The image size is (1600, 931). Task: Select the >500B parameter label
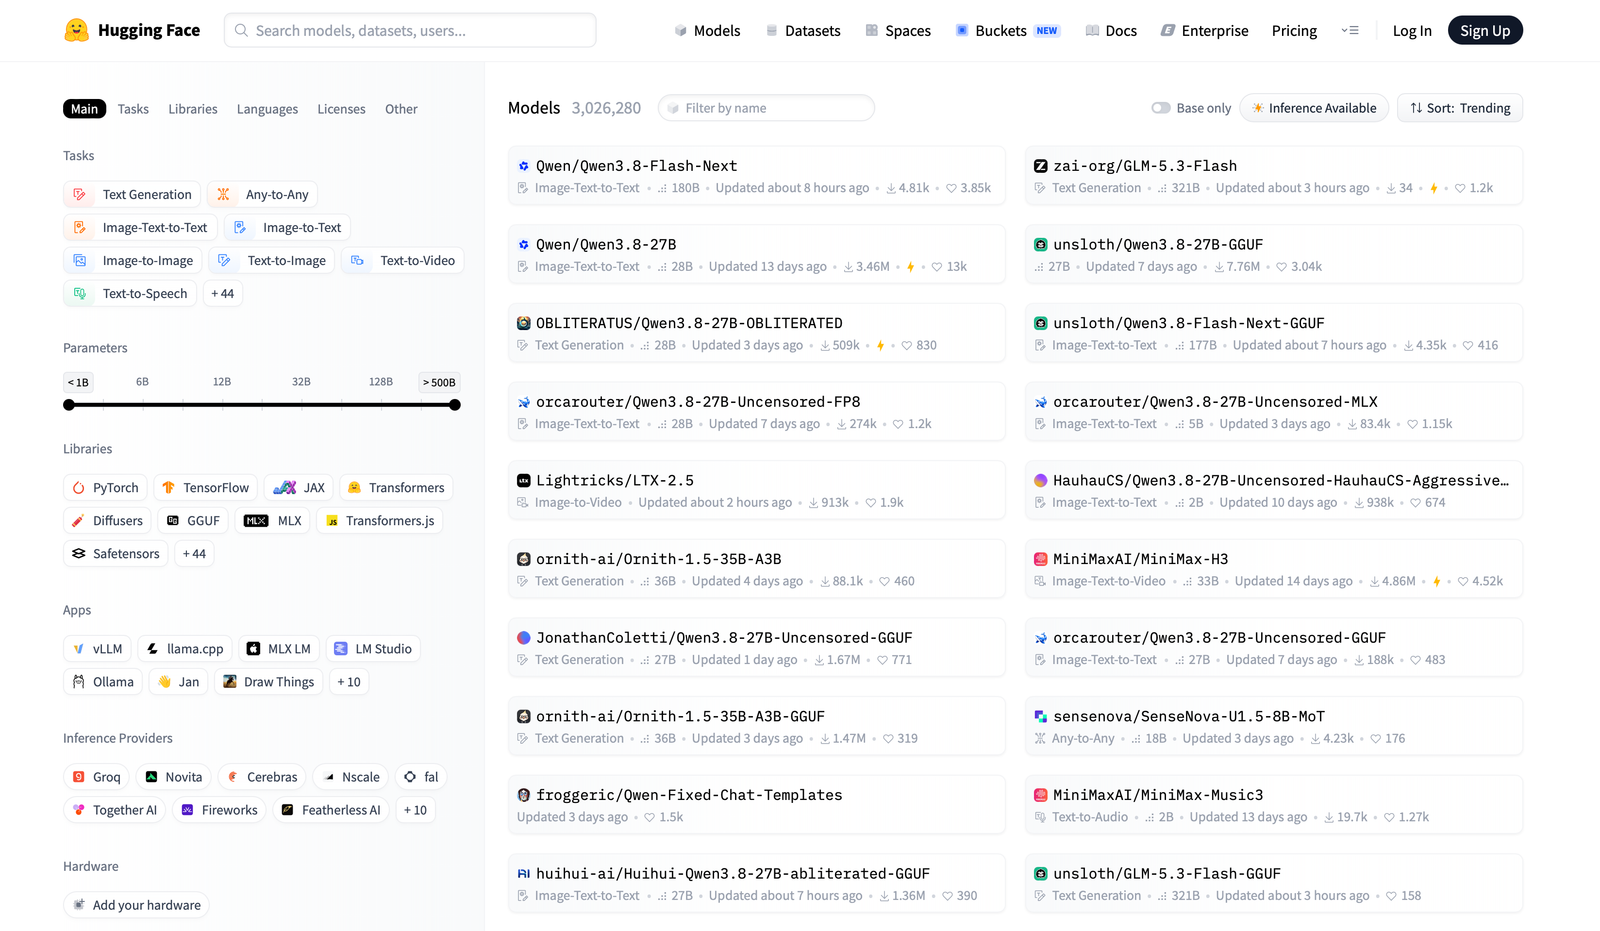point(439,382)
